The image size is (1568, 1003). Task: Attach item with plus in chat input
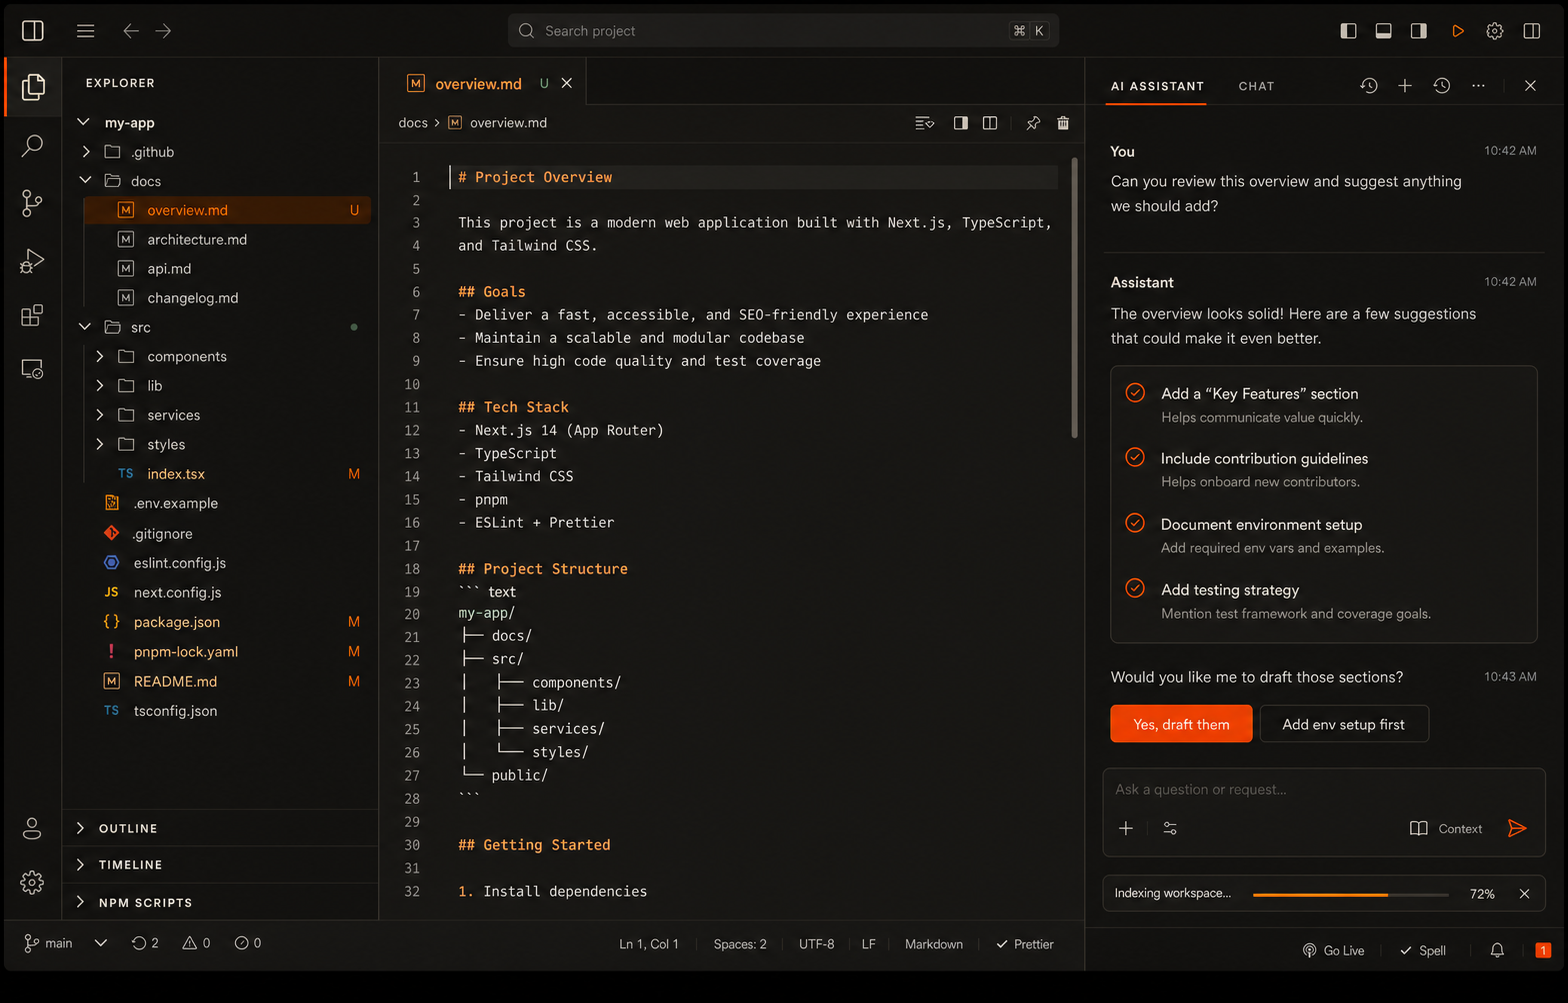point(1126,828)
